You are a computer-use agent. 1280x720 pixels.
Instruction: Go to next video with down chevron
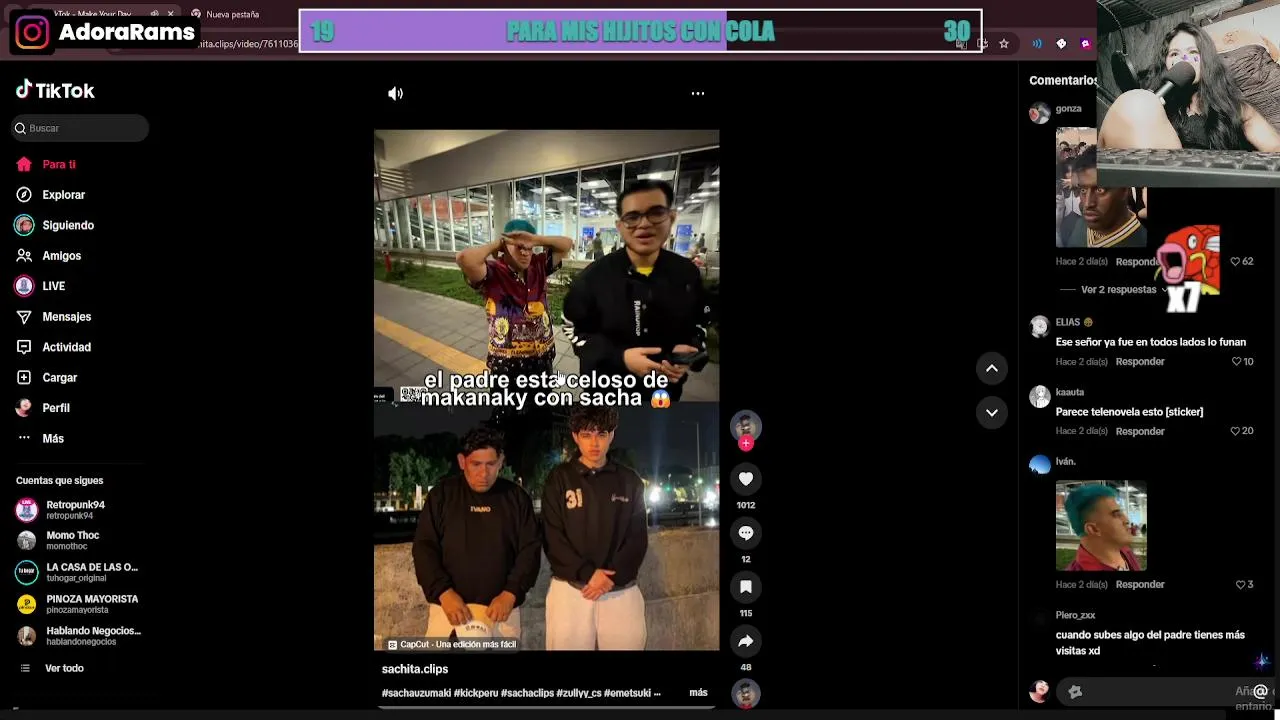(x=992, y=412)
